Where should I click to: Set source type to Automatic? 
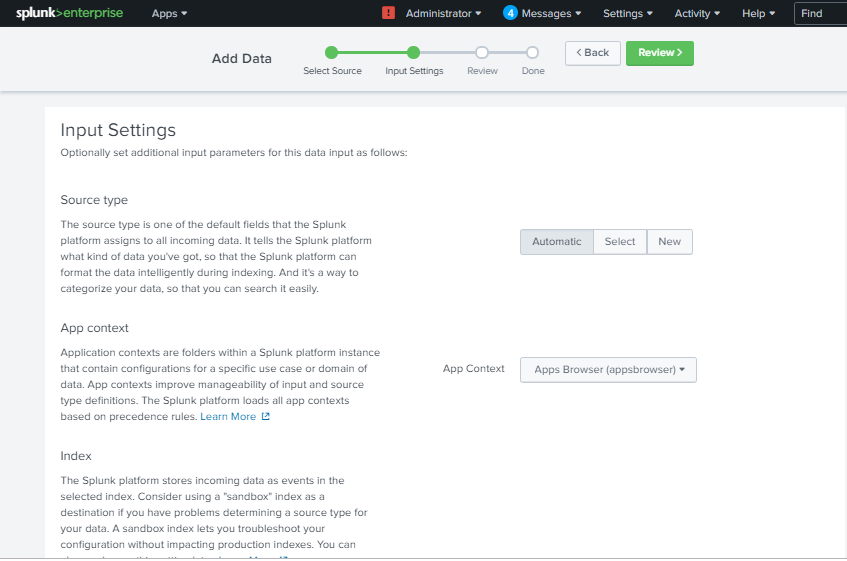tap(556, 242)
